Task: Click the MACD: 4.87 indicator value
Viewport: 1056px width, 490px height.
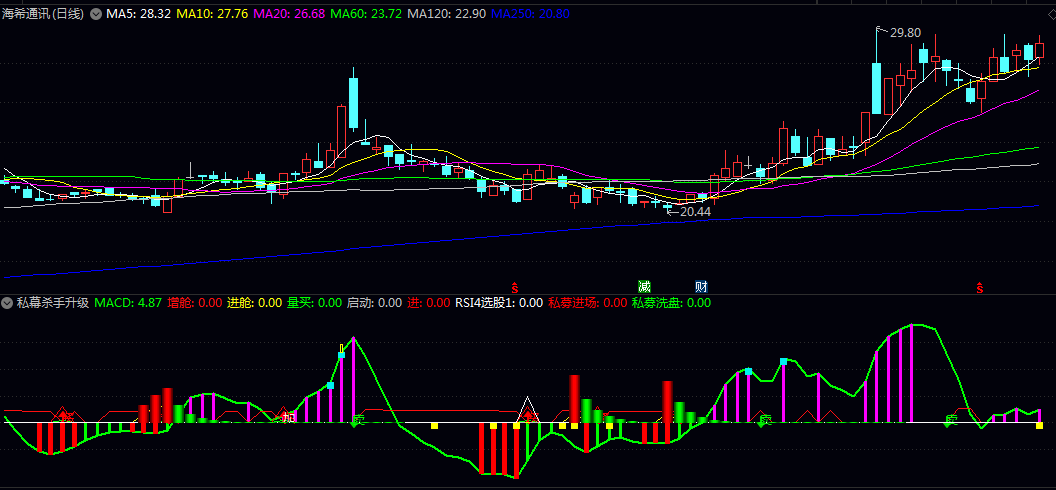Action: click(x=128, y=302)
